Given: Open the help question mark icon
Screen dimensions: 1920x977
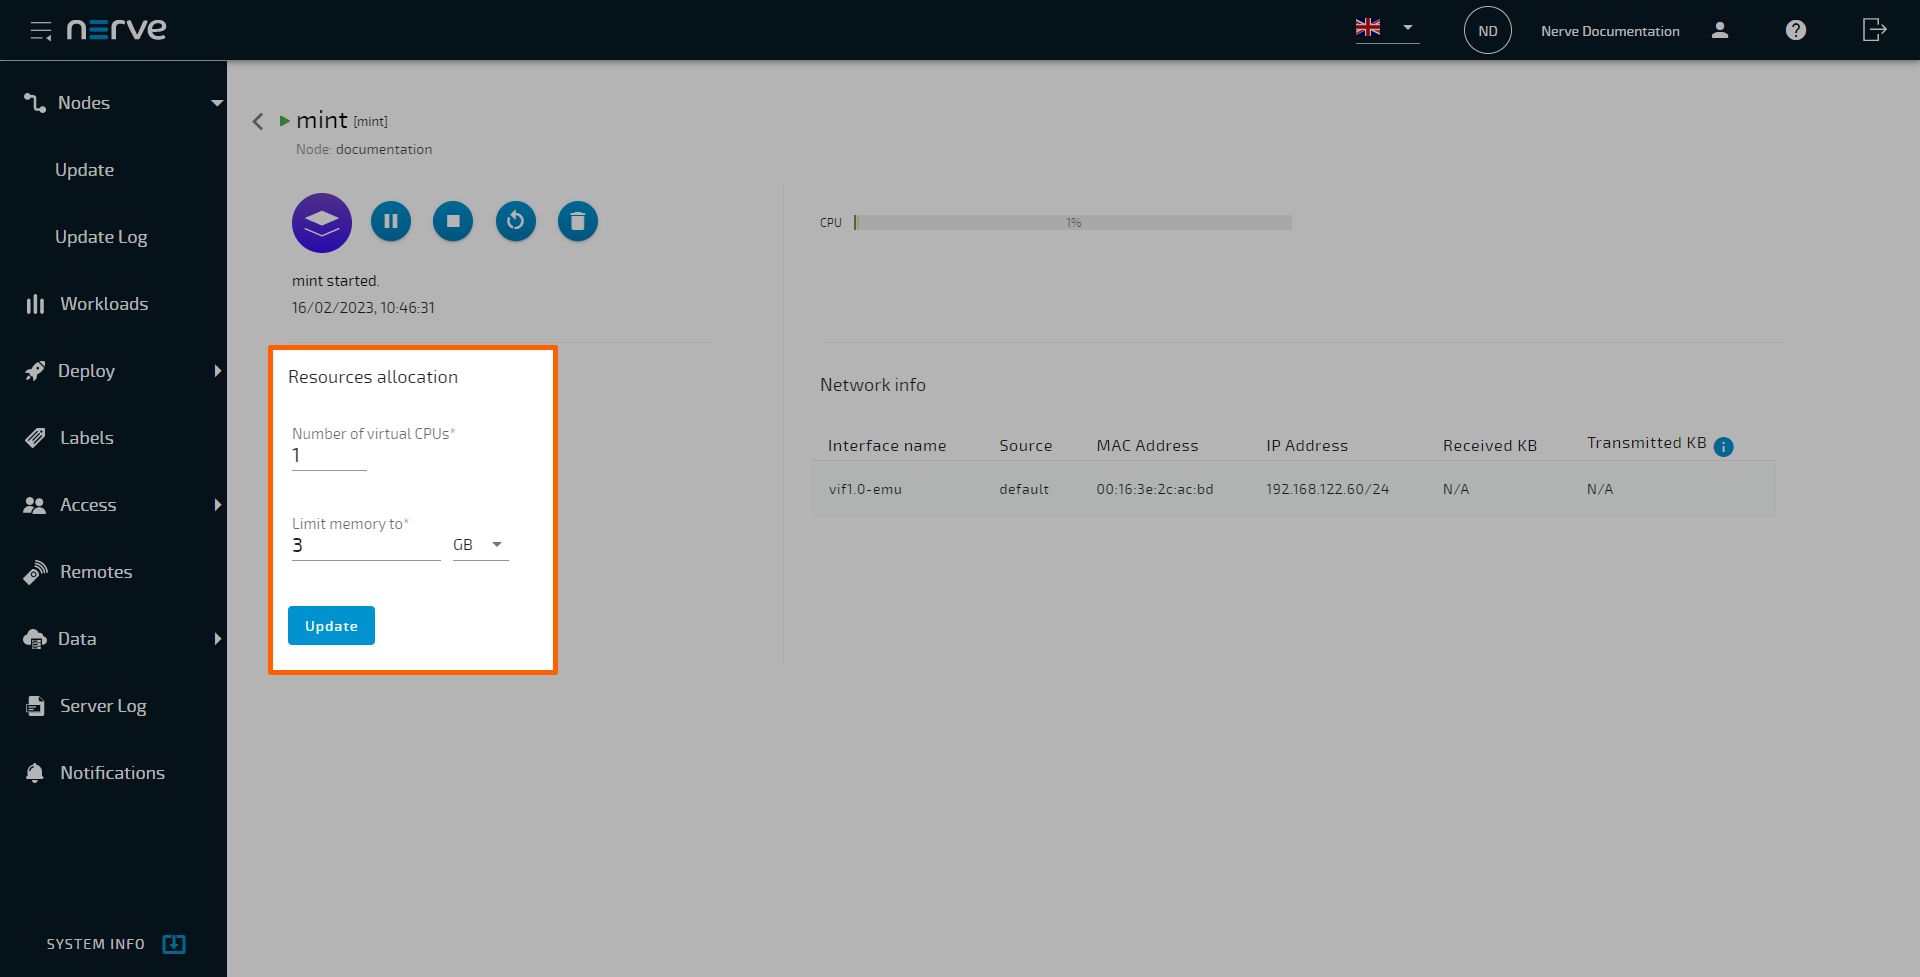Looking at the screenshot, I should (x=1796, y=30).
